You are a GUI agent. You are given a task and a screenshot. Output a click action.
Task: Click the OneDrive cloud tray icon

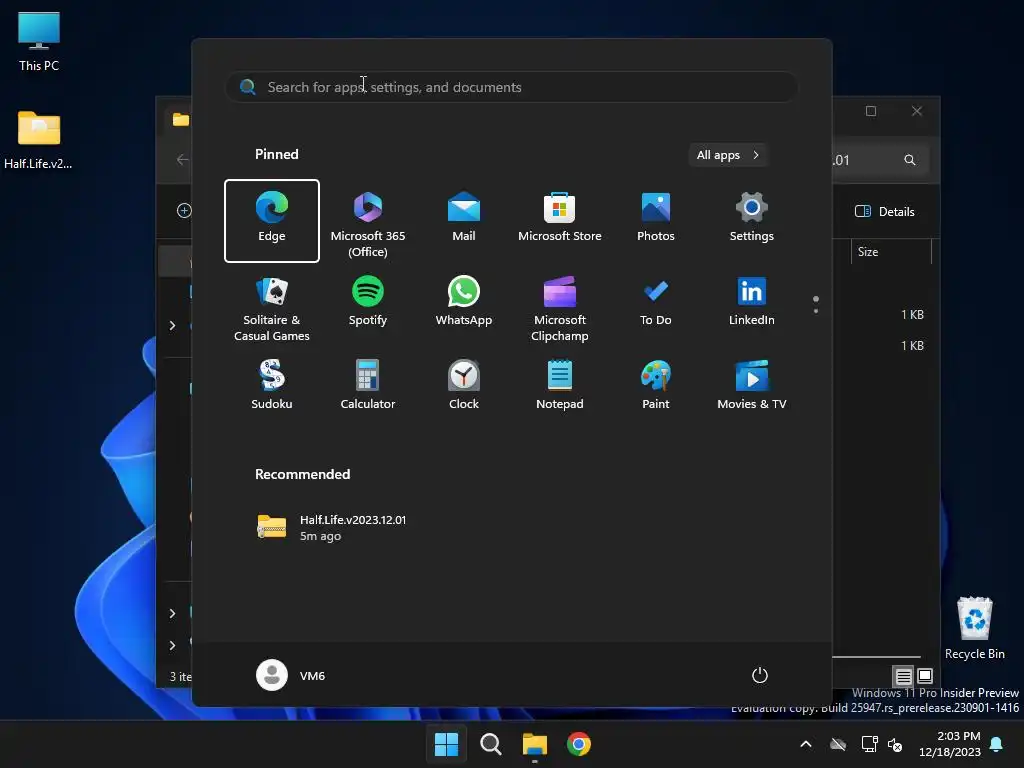click(x=838, y=744)
